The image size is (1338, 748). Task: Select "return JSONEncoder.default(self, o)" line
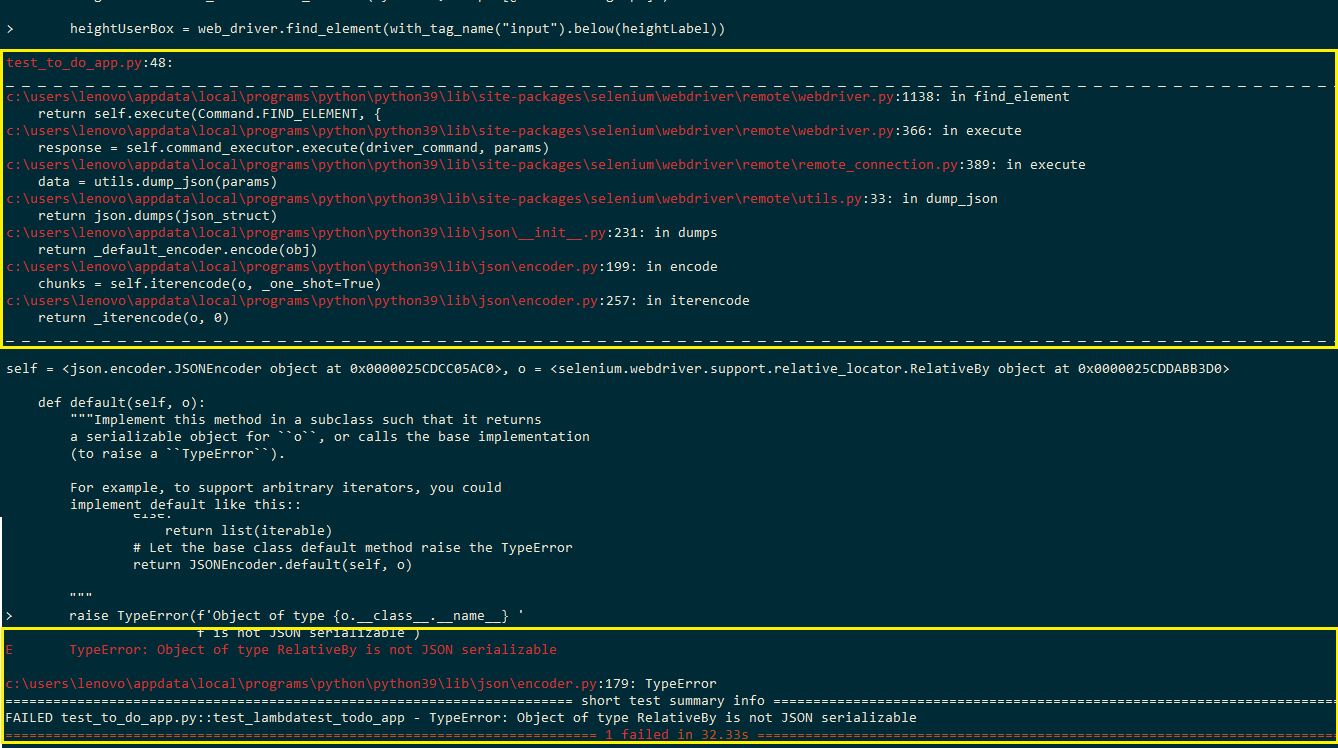tap(273, 565)
